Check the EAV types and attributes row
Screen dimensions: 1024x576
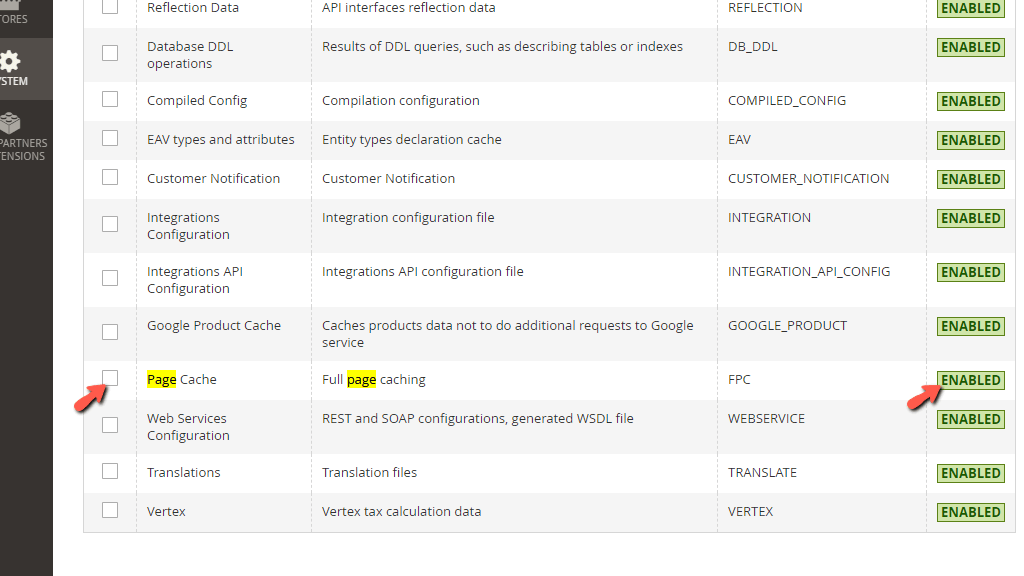point(109,138)
